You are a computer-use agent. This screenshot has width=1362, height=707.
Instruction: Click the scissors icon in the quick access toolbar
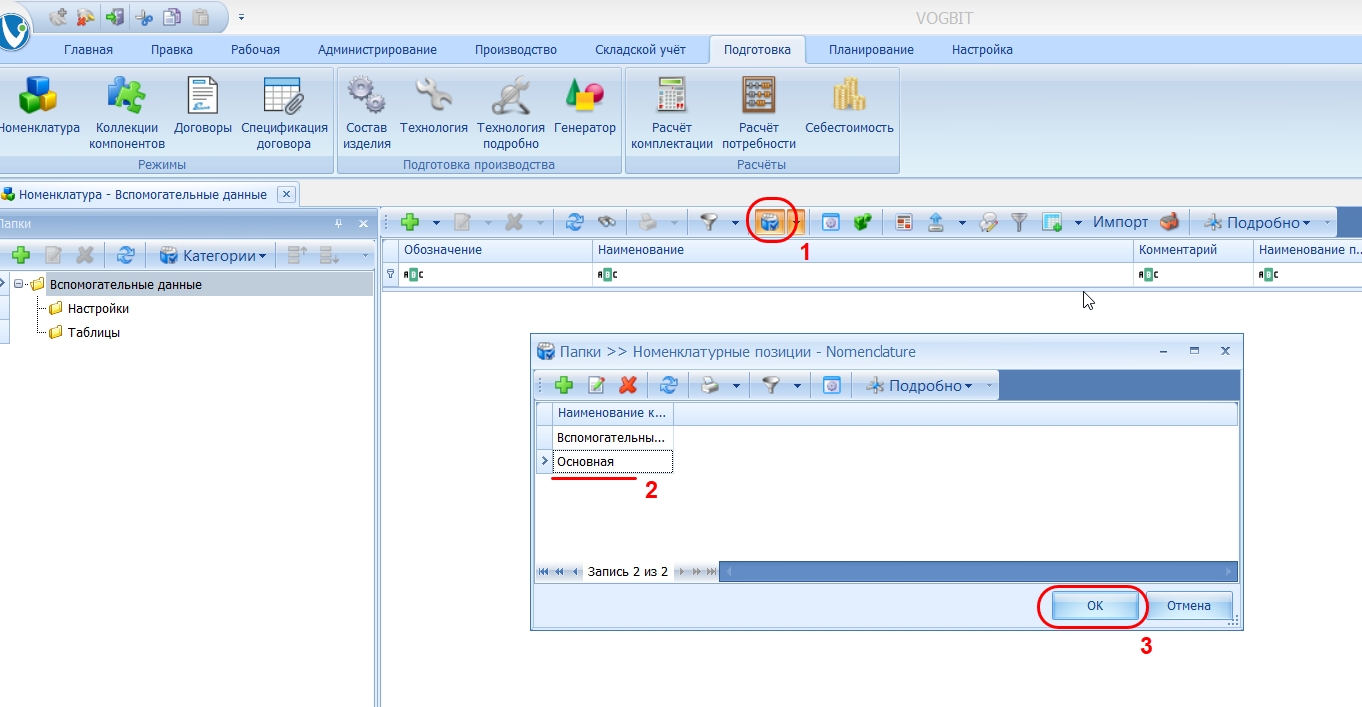pyautogui.click(x=144, y=16)
